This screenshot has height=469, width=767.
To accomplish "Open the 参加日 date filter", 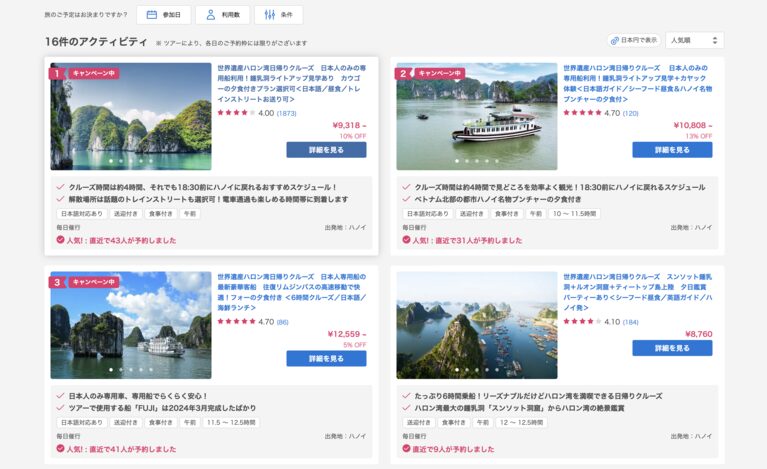I will point(162,15).
